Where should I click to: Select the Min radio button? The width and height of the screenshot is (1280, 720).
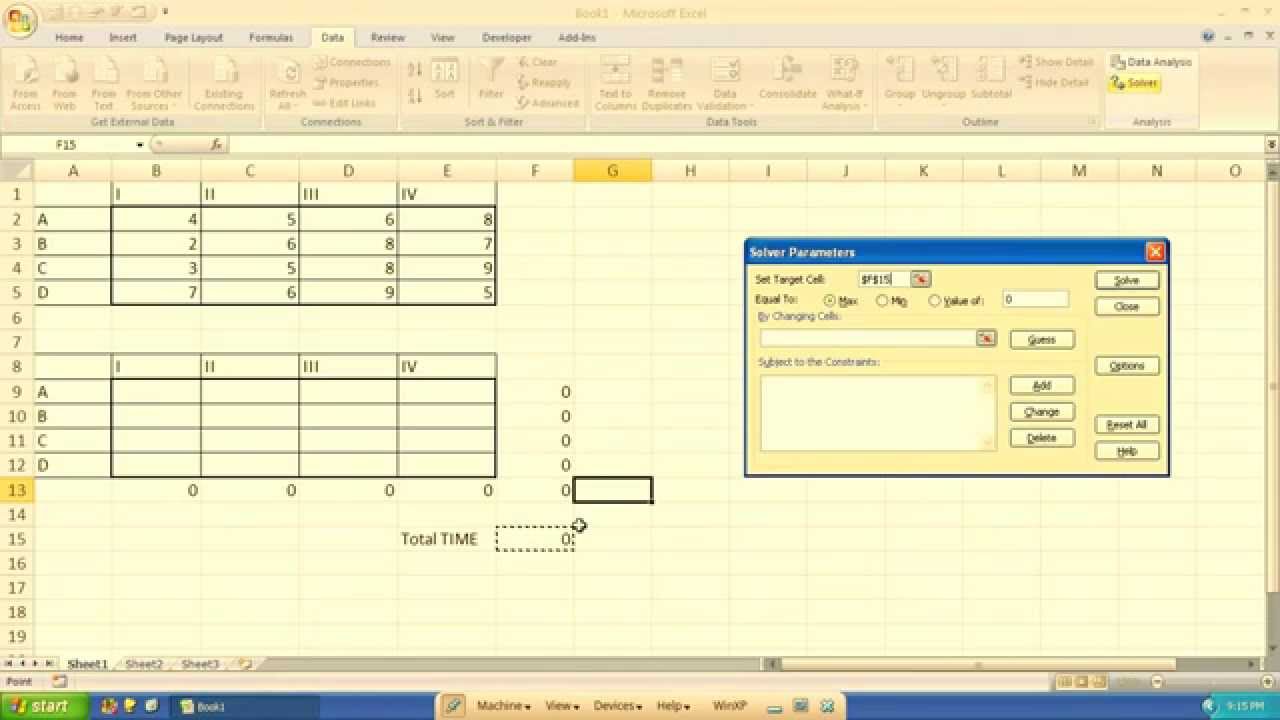click(882, 301)
